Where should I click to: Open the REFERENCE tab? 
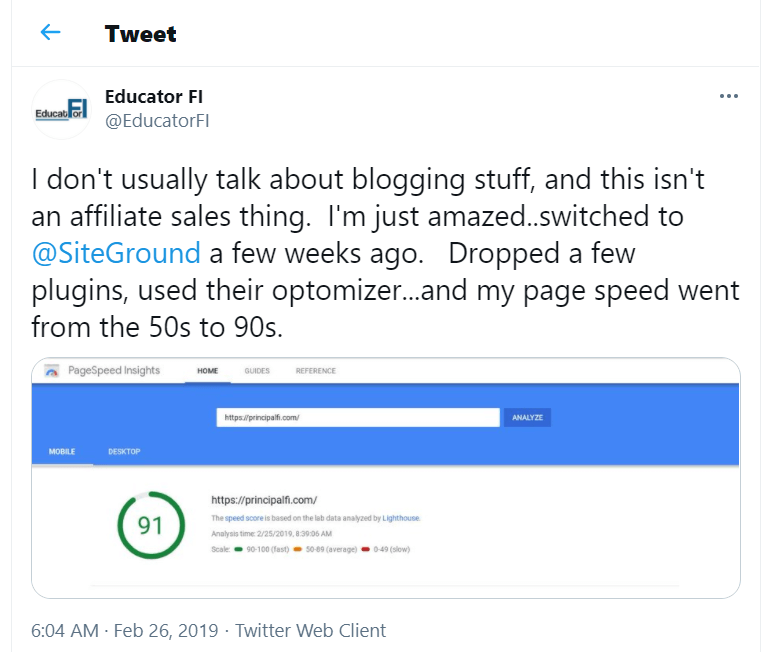[x=315, y=371]
